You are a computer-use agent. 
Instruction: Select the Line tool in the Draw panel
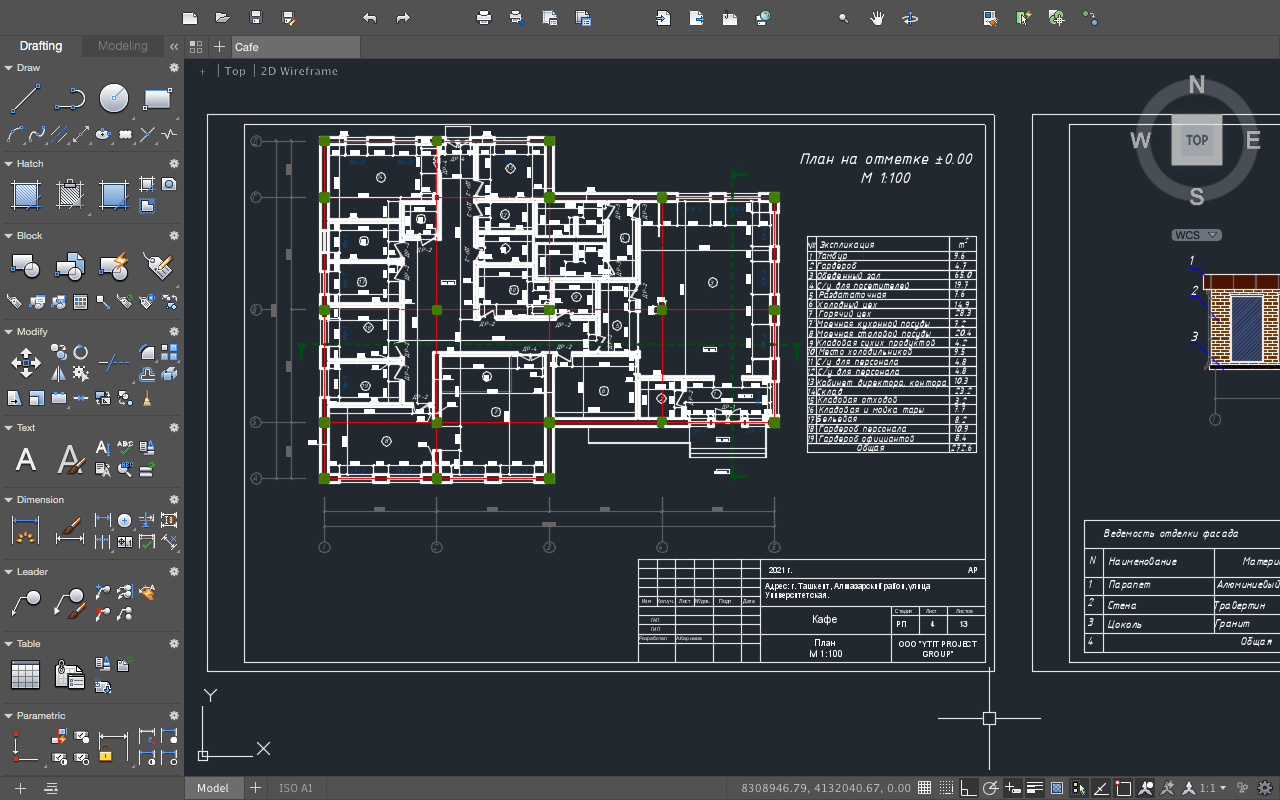click(x=24, y=99)
